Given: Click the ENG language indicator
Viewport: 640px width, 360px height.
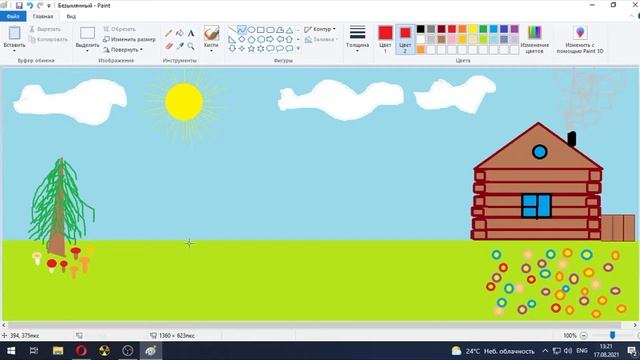Looking at the screenshot, I should click(582, 351).
